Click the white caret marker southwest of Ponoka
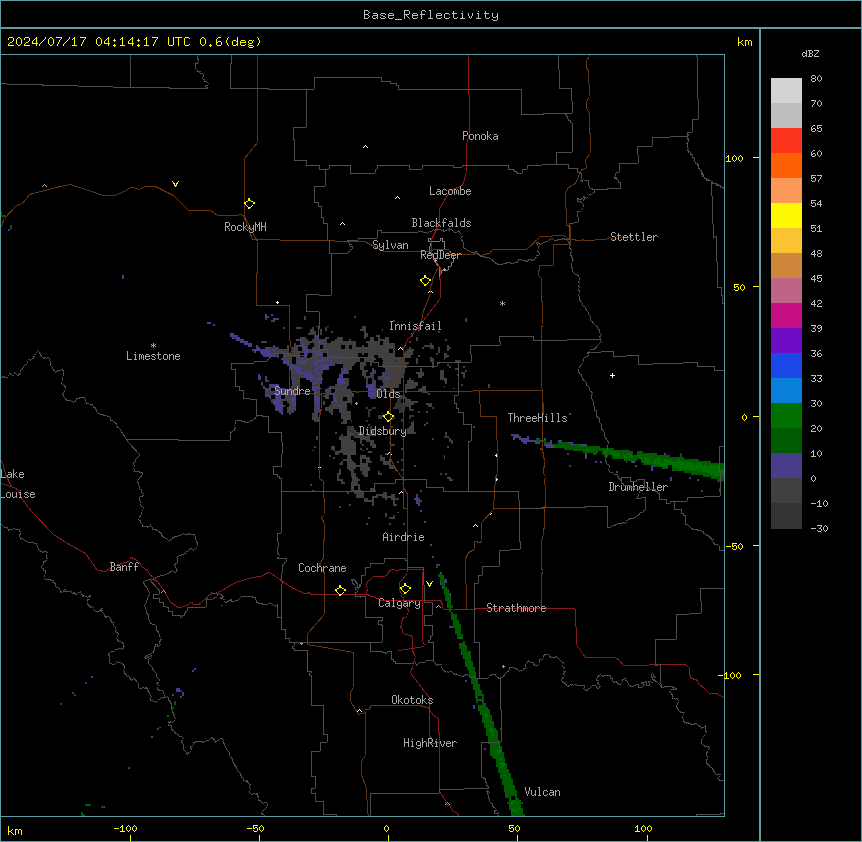862x842 pixels. pos(365,147)
